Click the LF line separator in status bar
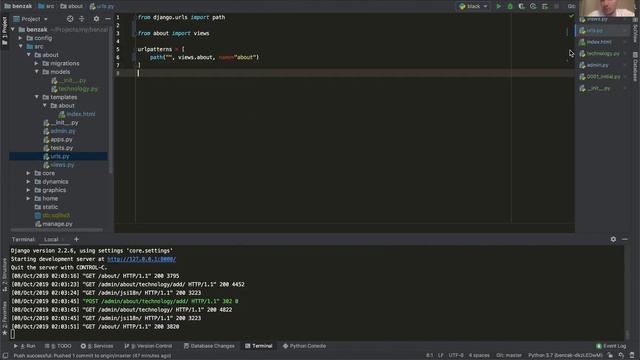Viewport: 640px width, 360px height. coord(440,356)
